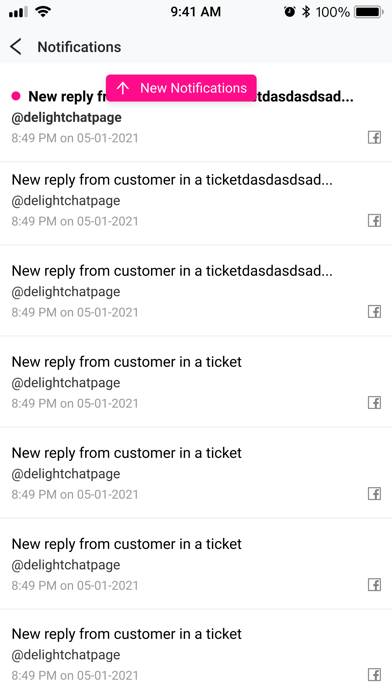This screenshot has height=696, width=392.
Task: Open the bold unread notification title
Action: point(191,96)
